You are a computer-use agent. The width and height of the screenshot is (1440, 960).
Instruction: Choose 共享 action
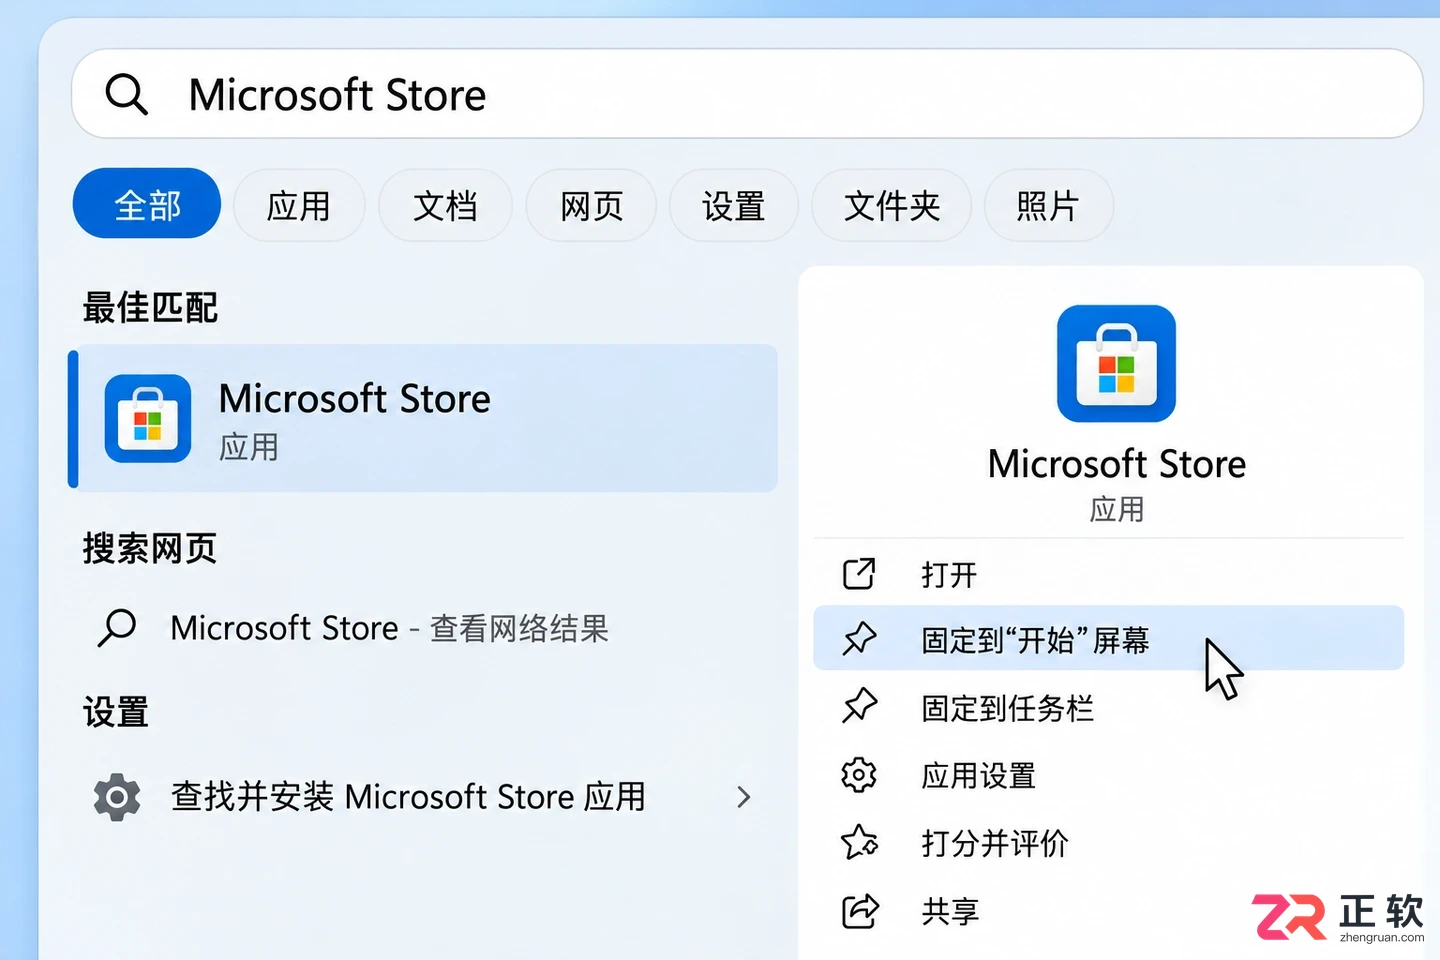[1108, 911]
